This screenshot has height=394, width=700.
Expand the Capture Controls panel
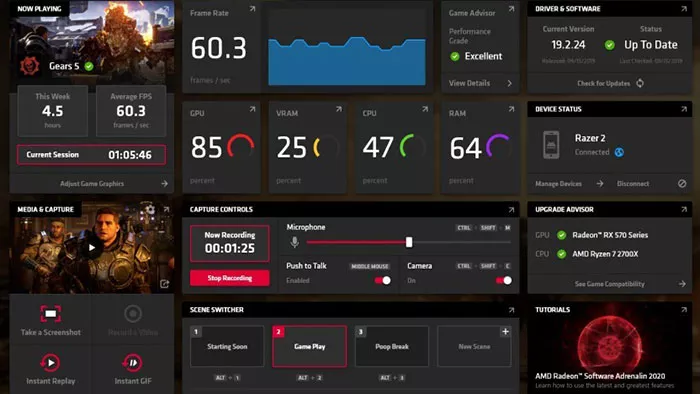click(x=511, y=210)
